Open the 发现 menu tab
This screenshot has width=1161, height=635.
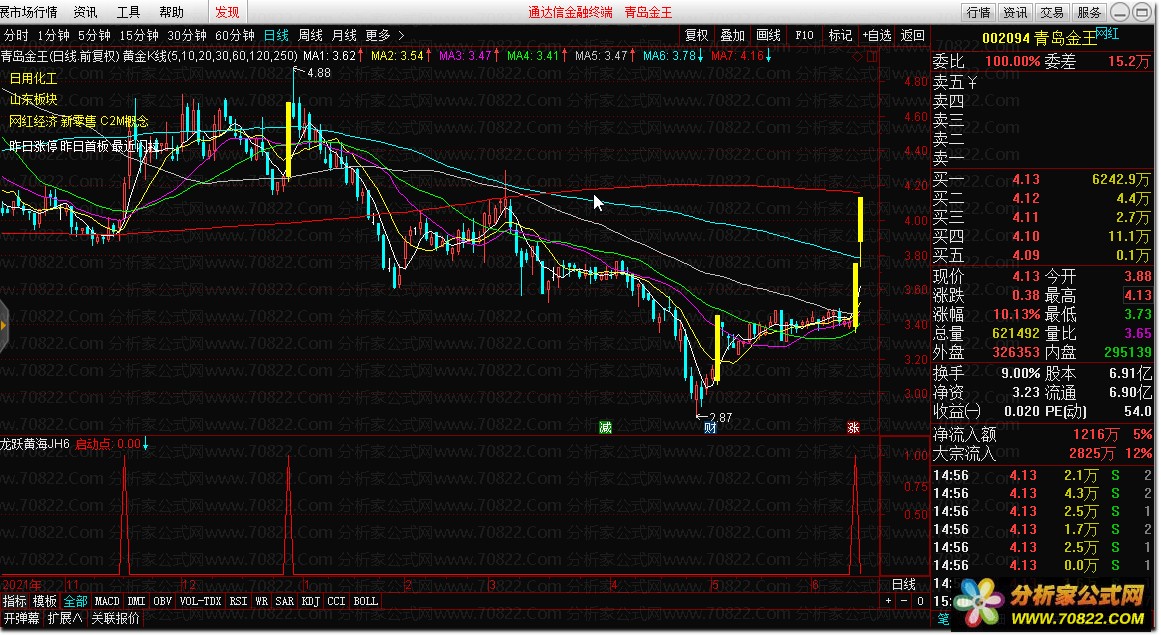227,12
